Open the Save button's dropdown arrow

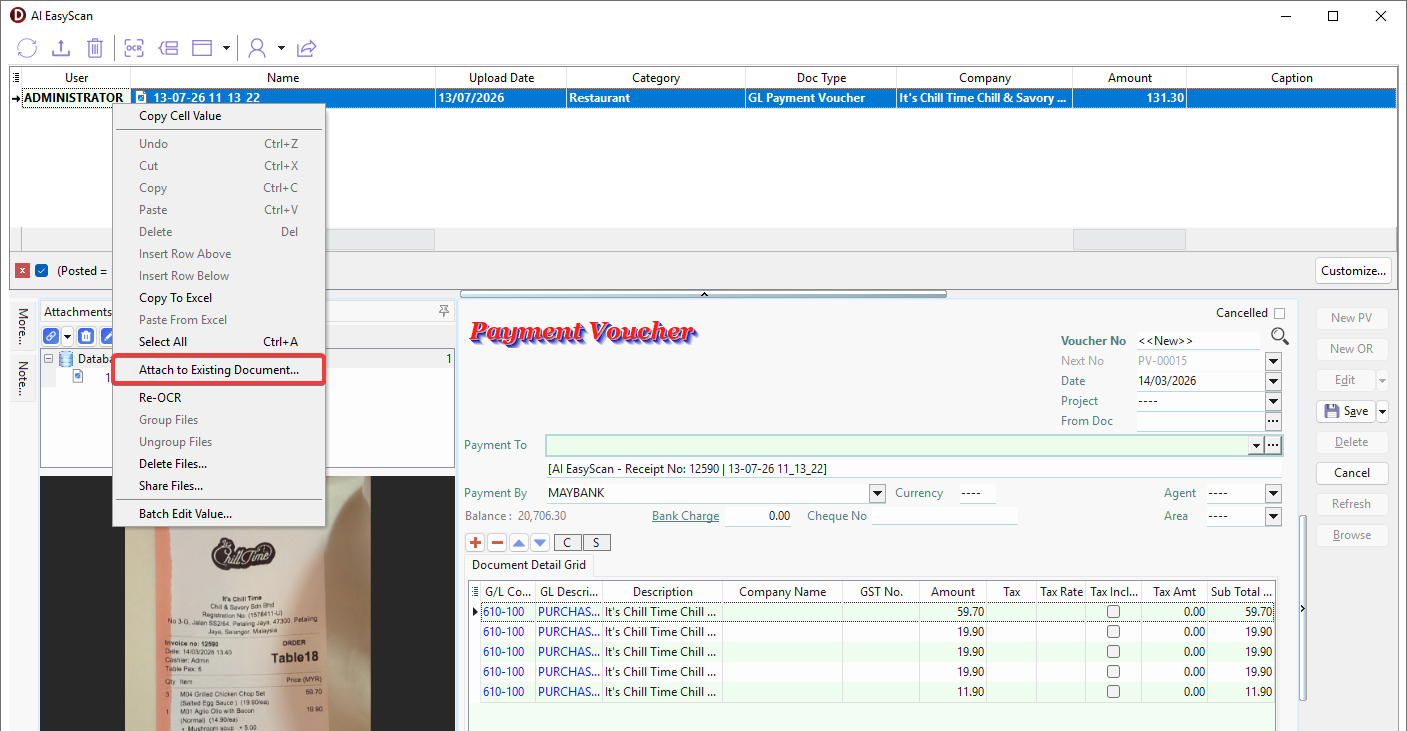point(1383,411)
